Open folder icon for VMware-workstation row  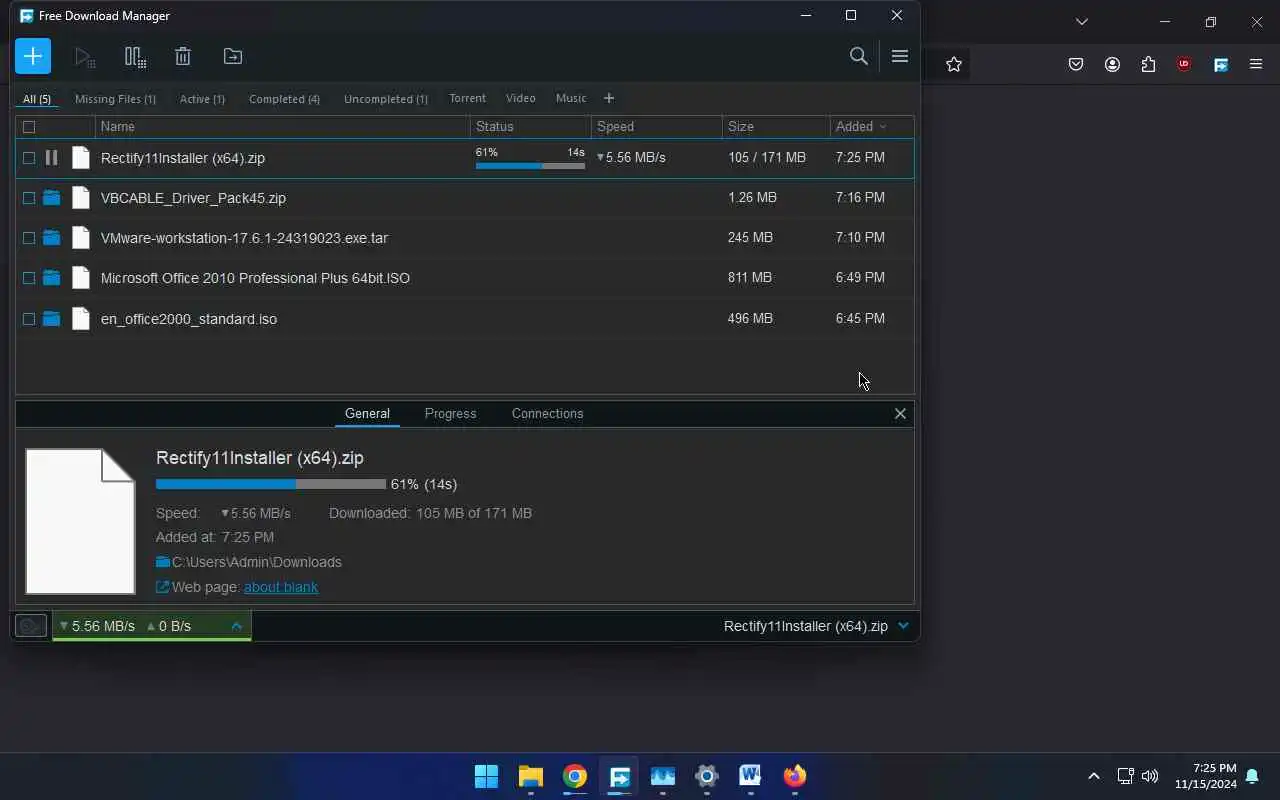pos(52,238)
